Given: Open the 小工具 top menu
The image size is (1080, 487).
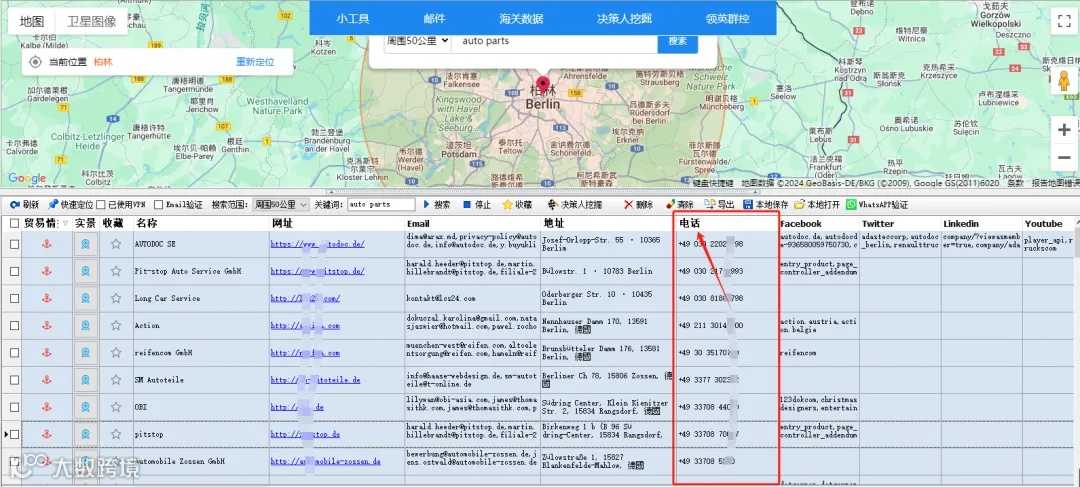Looking at the screenshot, I should pyautogui.click(x=351, y=19).
